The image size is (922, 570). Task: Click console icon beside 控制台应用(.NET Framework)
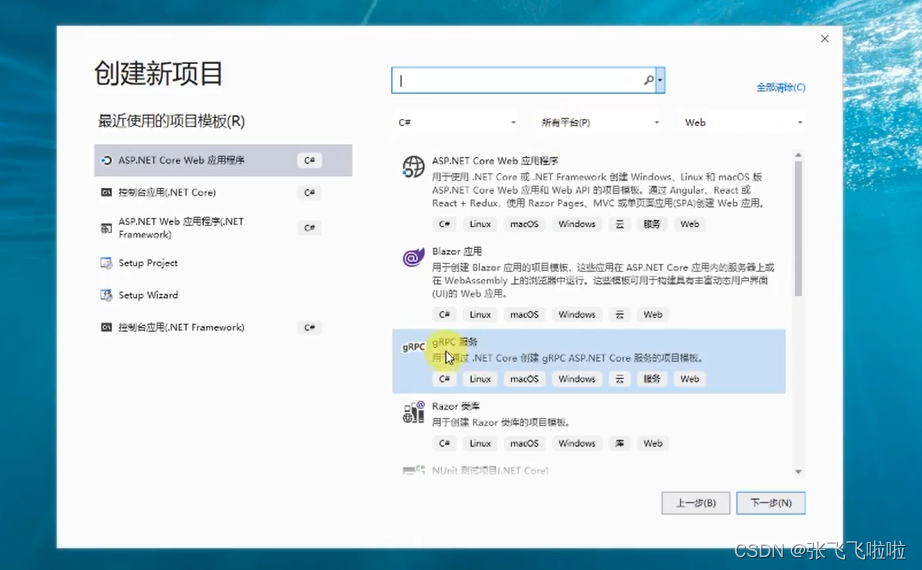tap(106, 327)
